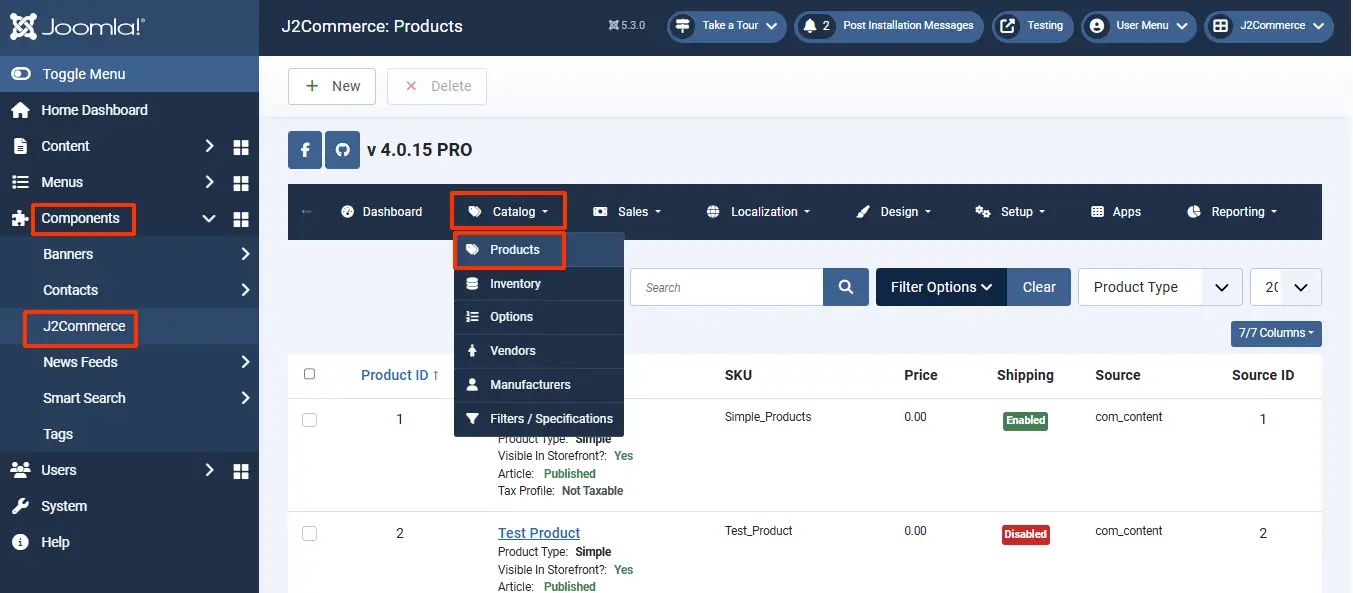Click into the product Search field
This screenshot has height=593, width=1353.
pos(727,287)
